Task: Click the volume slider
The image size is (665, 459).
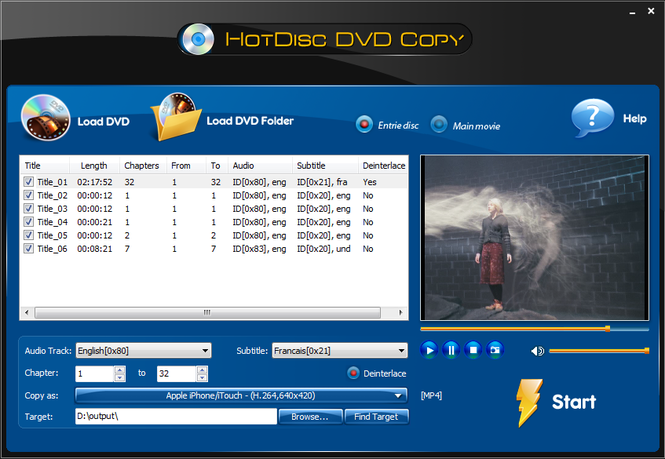Action: coord(599,351)
